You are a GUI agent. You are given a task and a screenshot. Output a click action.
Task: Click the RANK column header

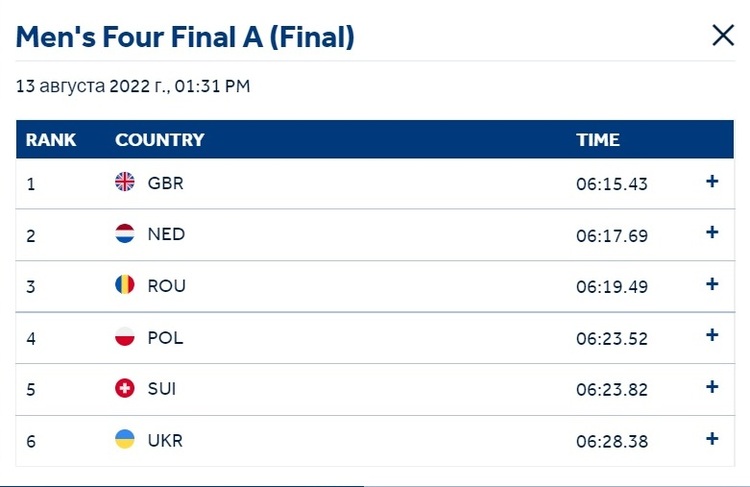click(x=51, y=140)
